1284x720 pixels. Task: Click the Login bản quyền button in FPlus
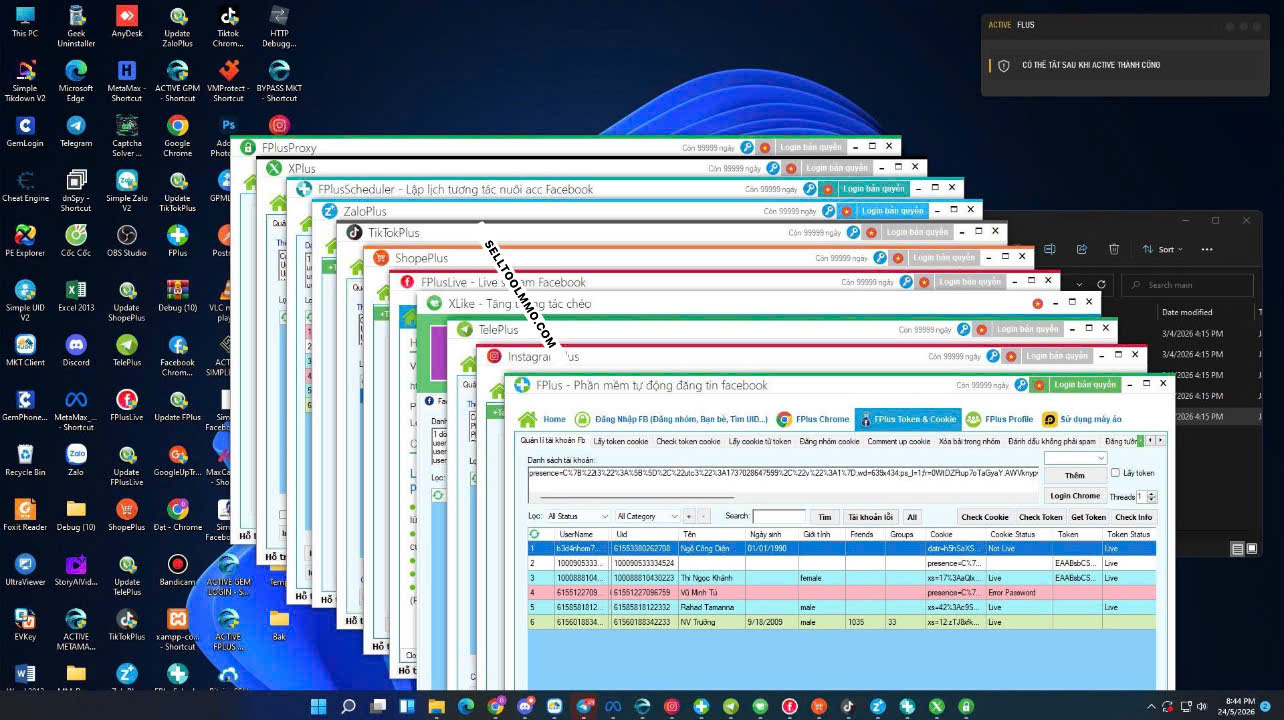1084,385
